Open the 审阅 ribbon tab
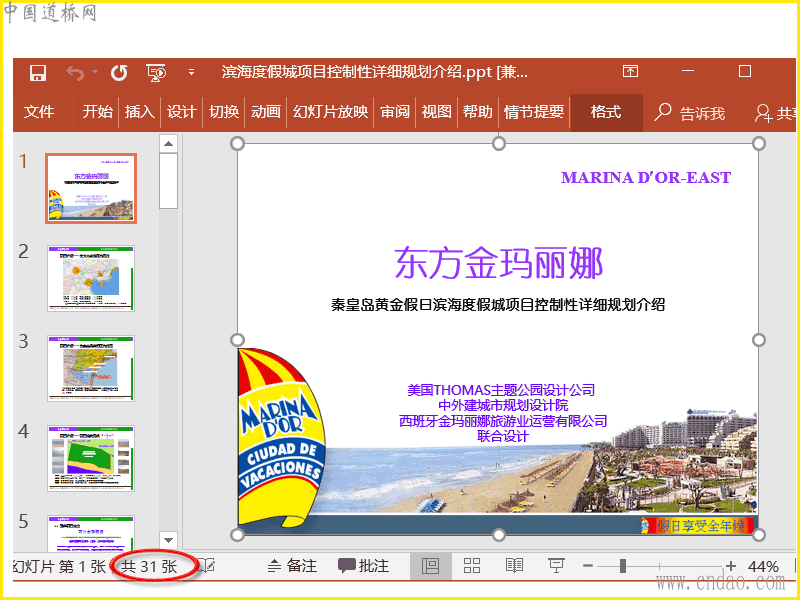Image resolution: width=800 pixels, height=600 pixels. point(395,111)
